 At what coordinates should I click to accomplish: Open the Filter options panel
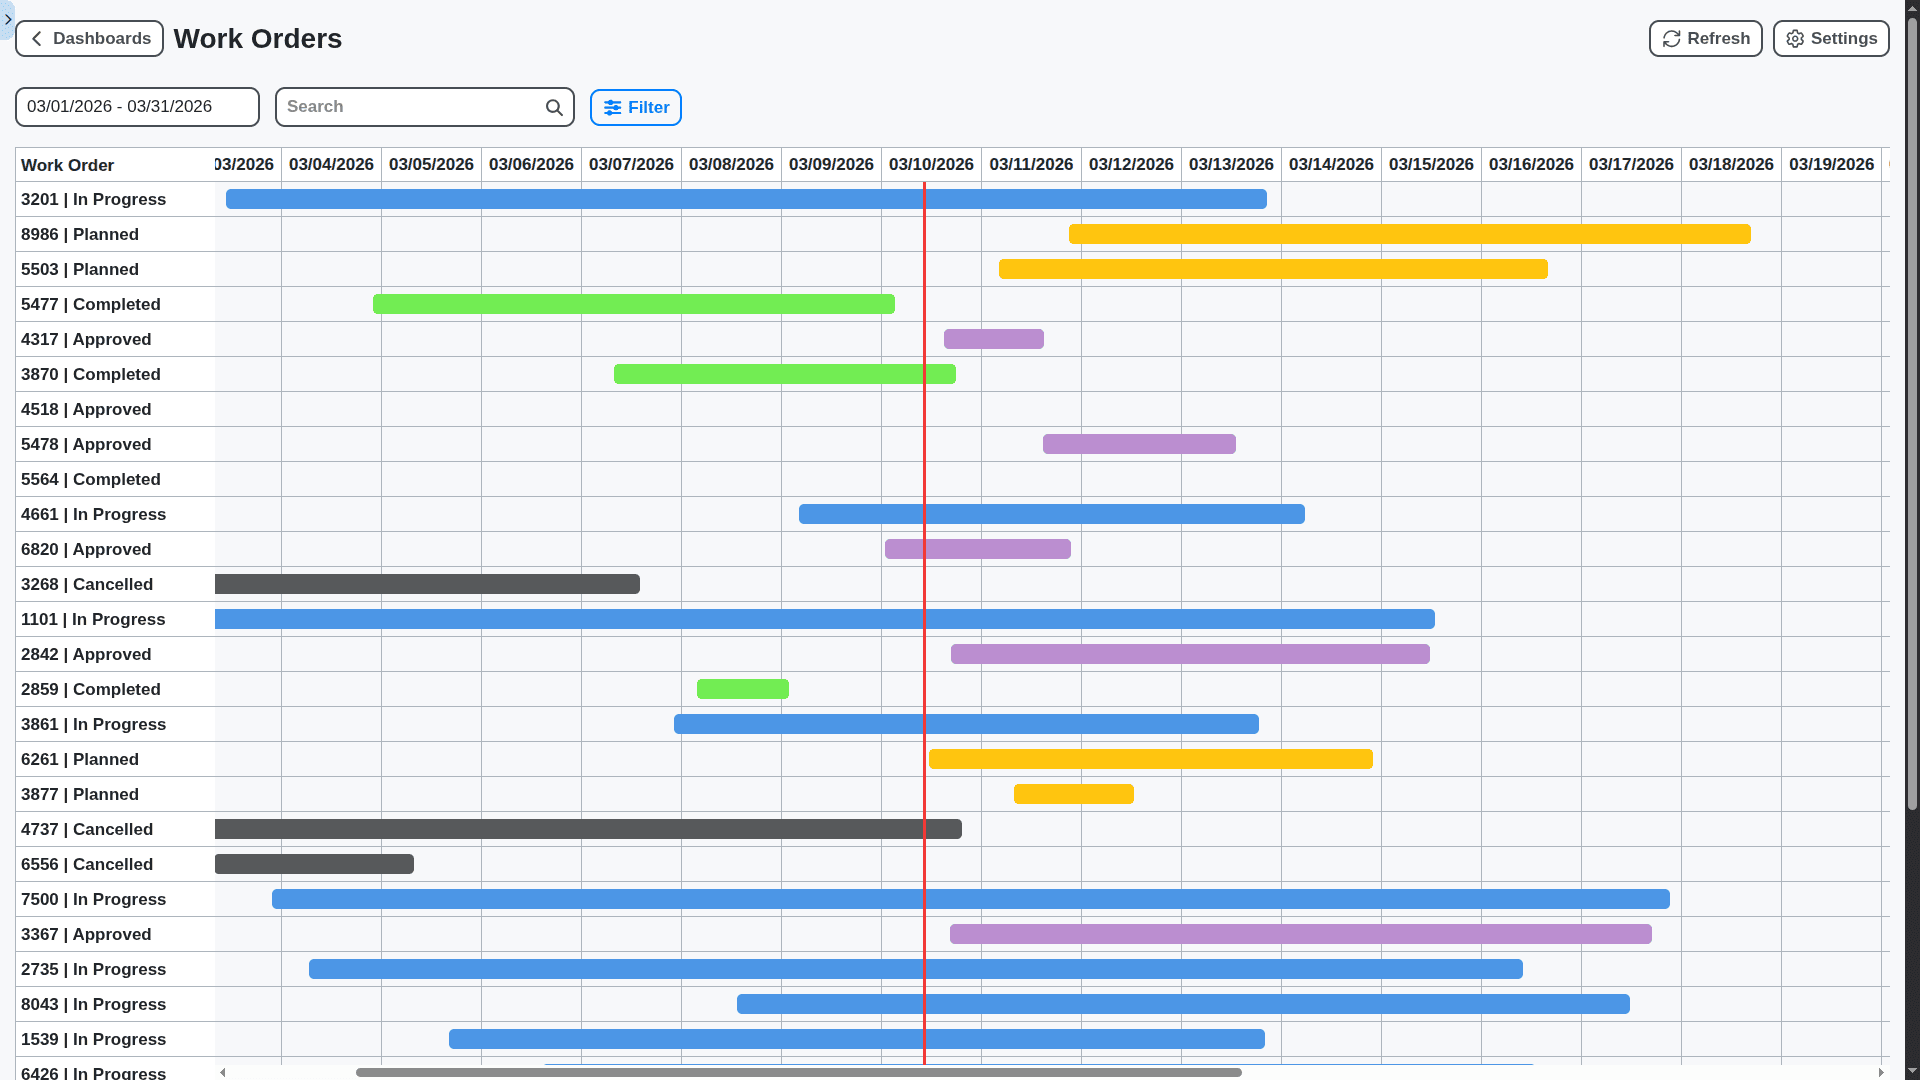click(635, 107)
